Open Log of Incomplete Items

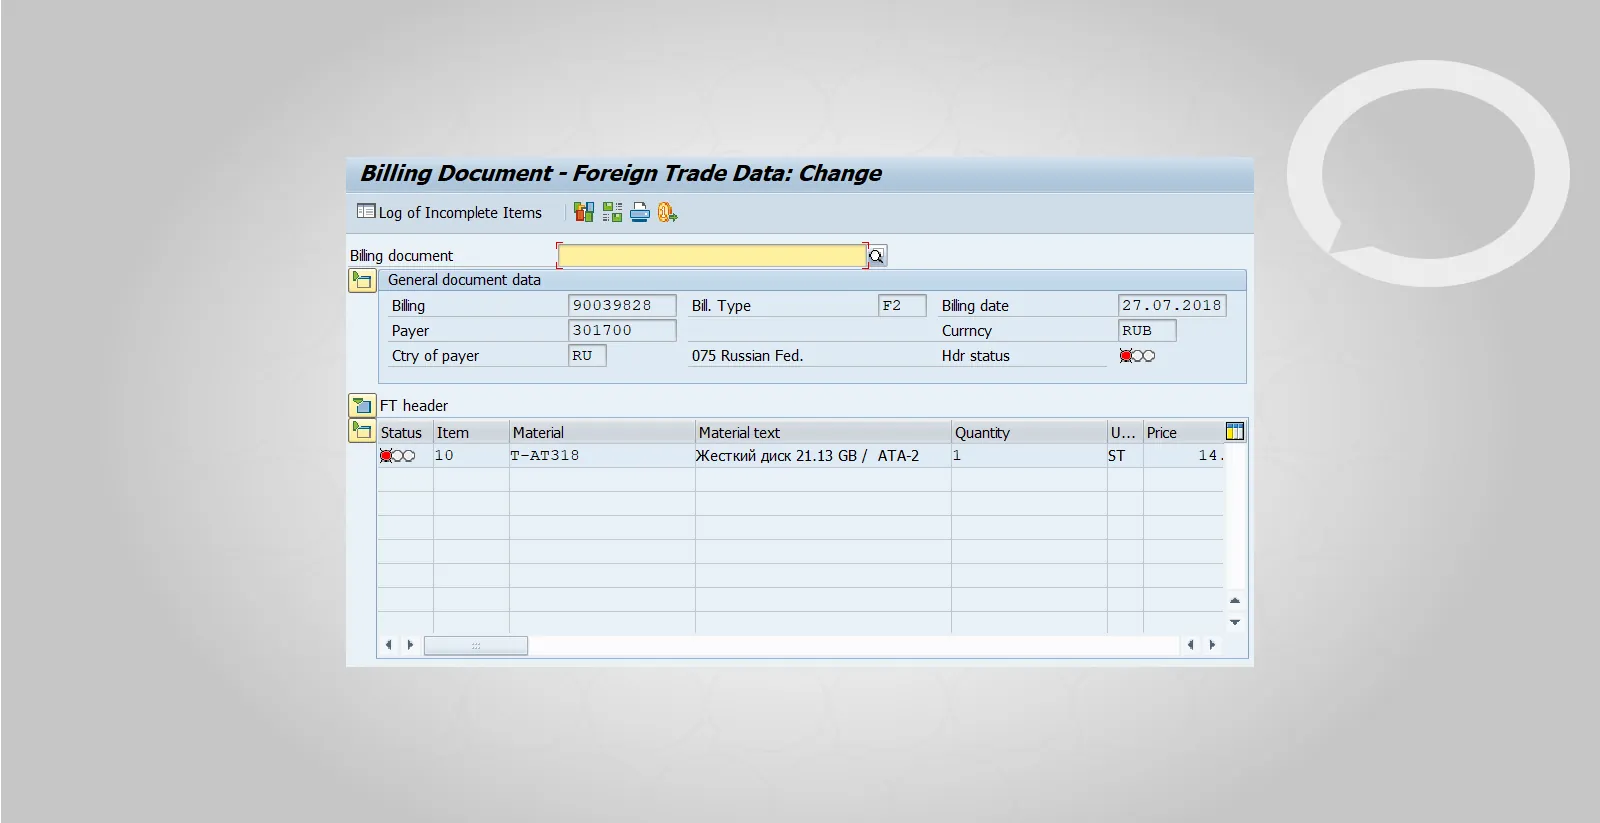[449, 212]
